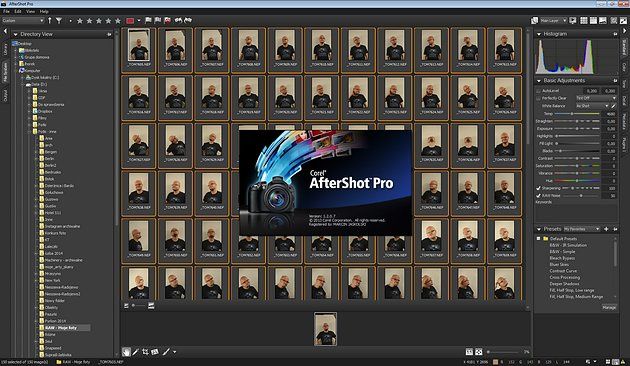Click the filmstrip preview thumbnail at bottom
Image resolution: width=630 pixels, height=366 pixels.
click(325, 329)
